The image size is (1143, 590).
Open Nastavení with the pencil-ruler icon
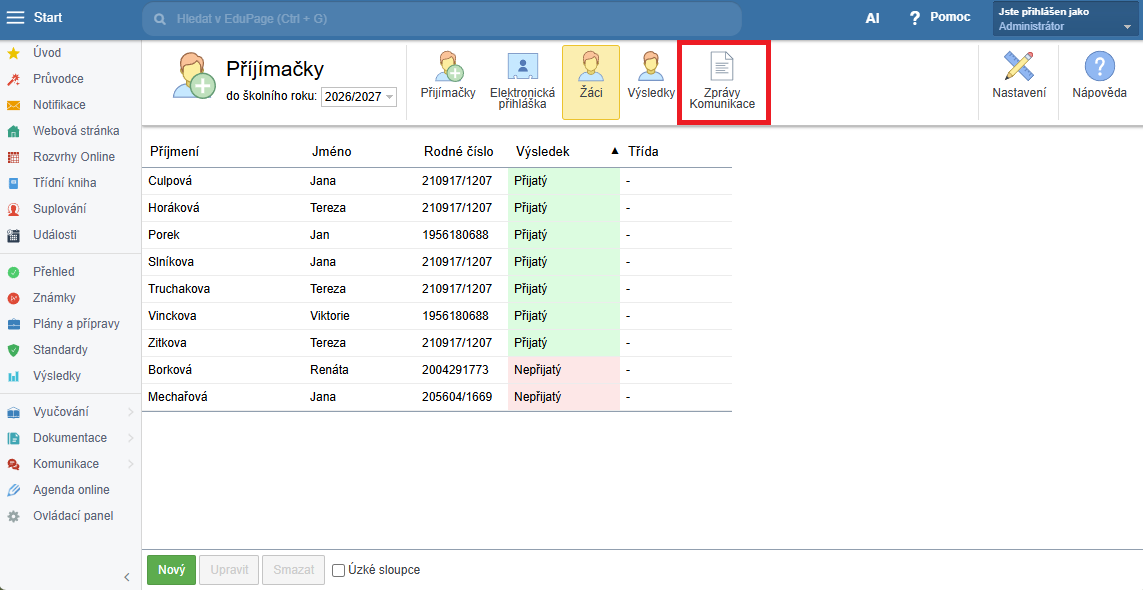(x=1019, y=78)
